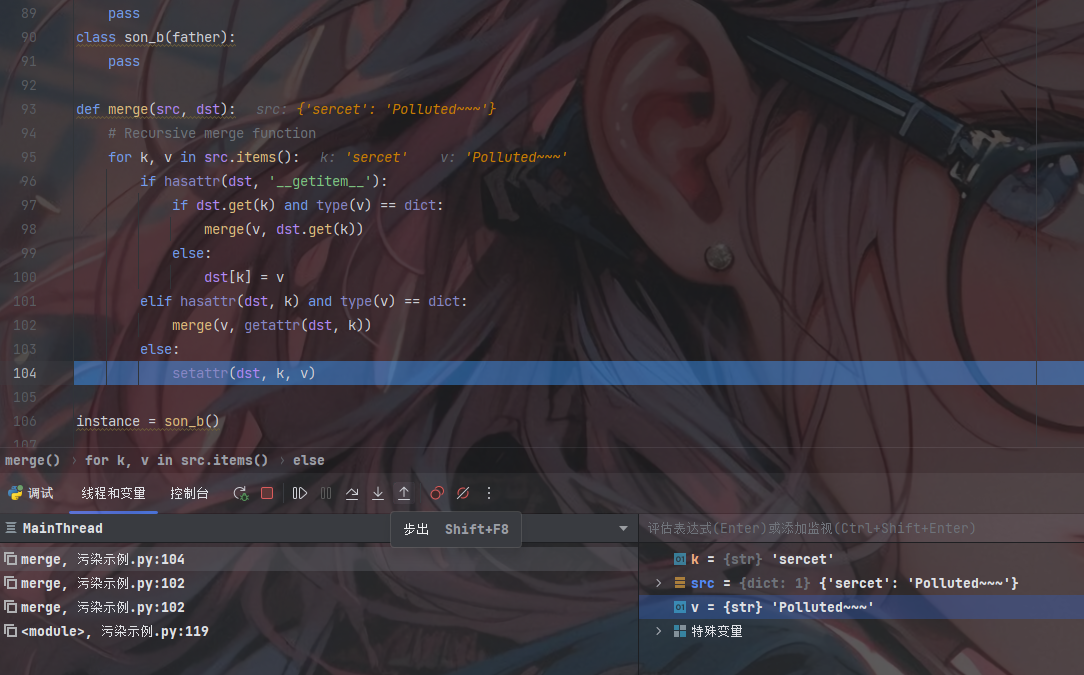
Task: Expand the src dictionary variable
Action: coord(659,583)
